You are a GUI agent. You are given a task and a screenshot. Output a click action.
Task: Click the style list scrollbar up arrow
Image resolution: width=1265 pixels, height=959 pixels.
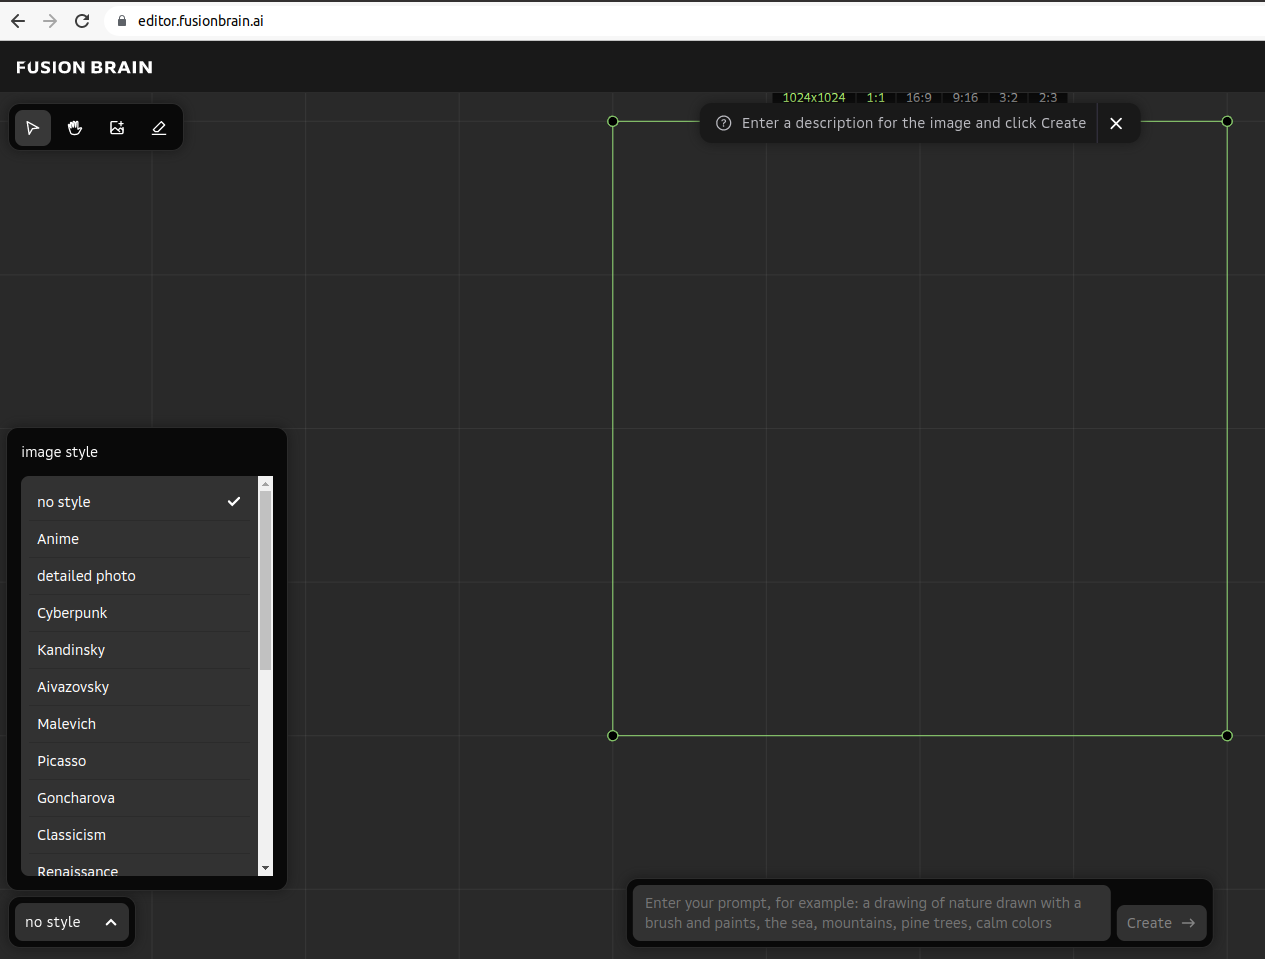coord(265,483)
